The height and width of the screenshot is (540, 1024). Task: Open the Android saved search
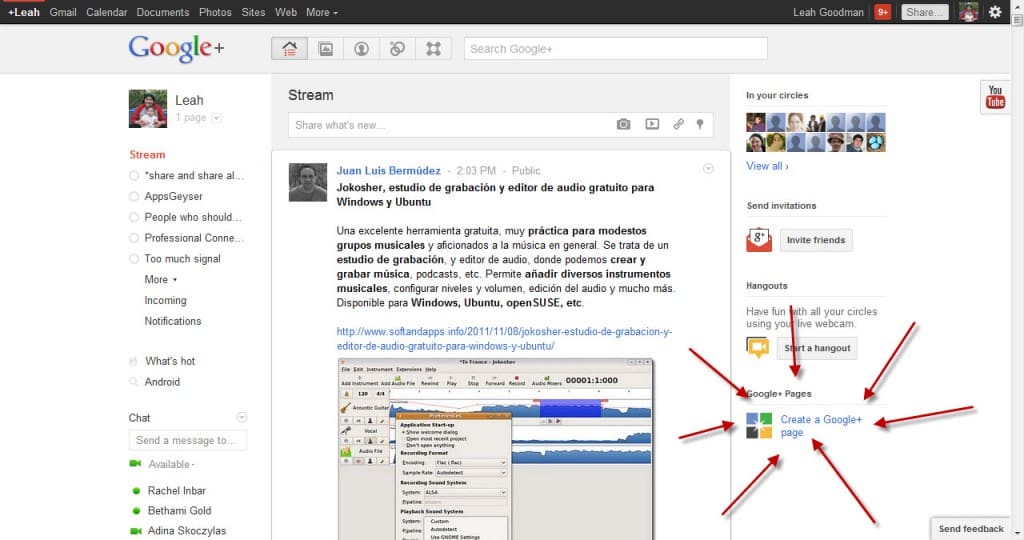[162, 382]
